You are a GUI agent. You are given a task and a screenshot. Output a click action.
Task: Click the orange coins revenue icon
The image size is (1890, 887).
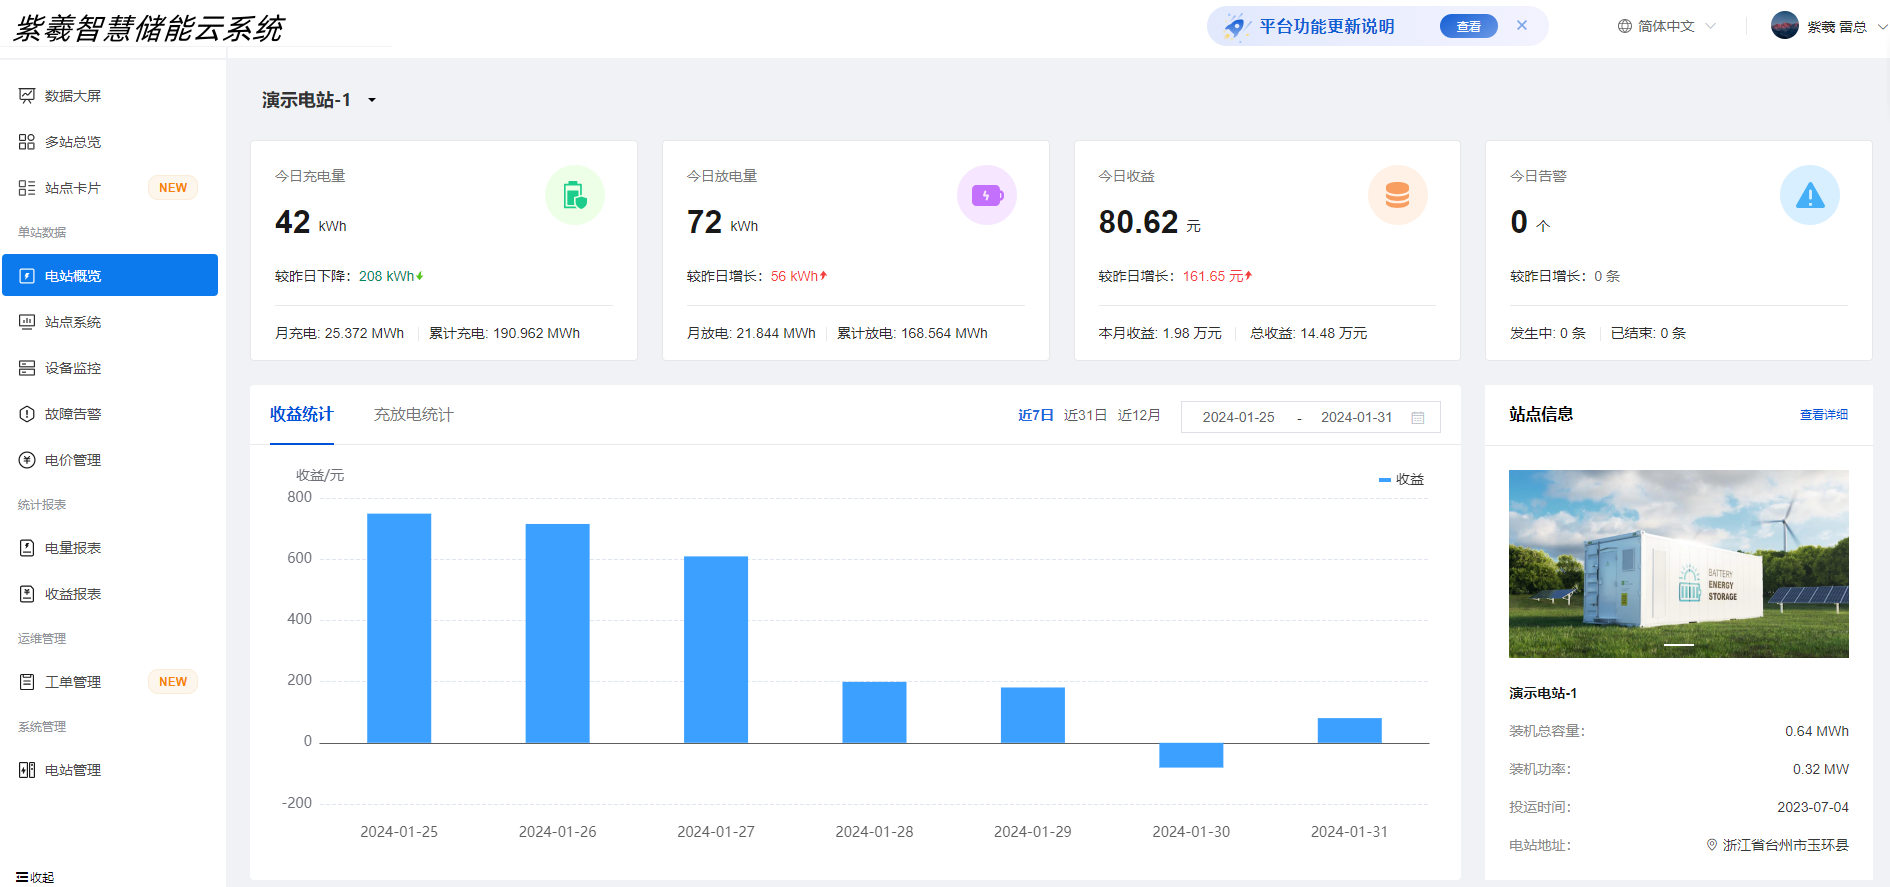click(x=1397, y=195)
